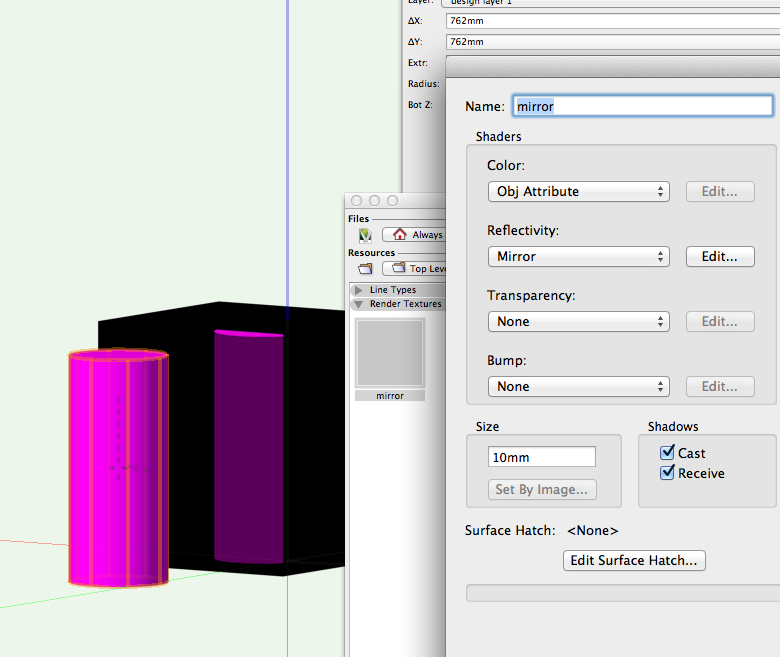Click the folder icon under Resources
This screenshot has height=657, width=780.
click(365, 269)
